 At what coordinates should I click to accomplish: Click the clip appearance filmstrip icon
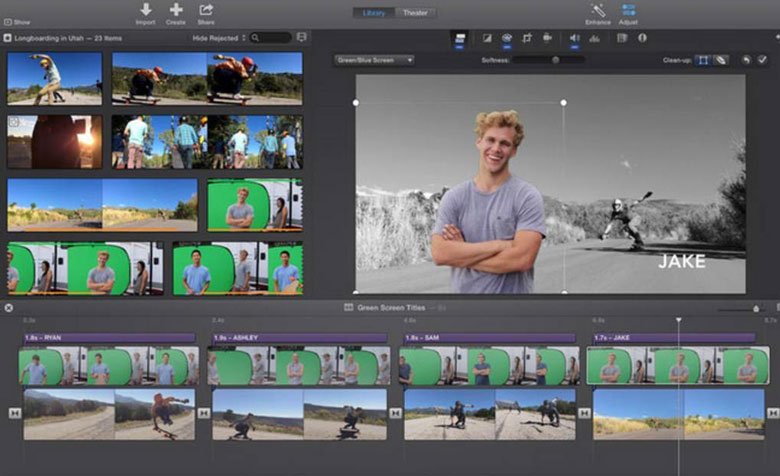(301, 37)
